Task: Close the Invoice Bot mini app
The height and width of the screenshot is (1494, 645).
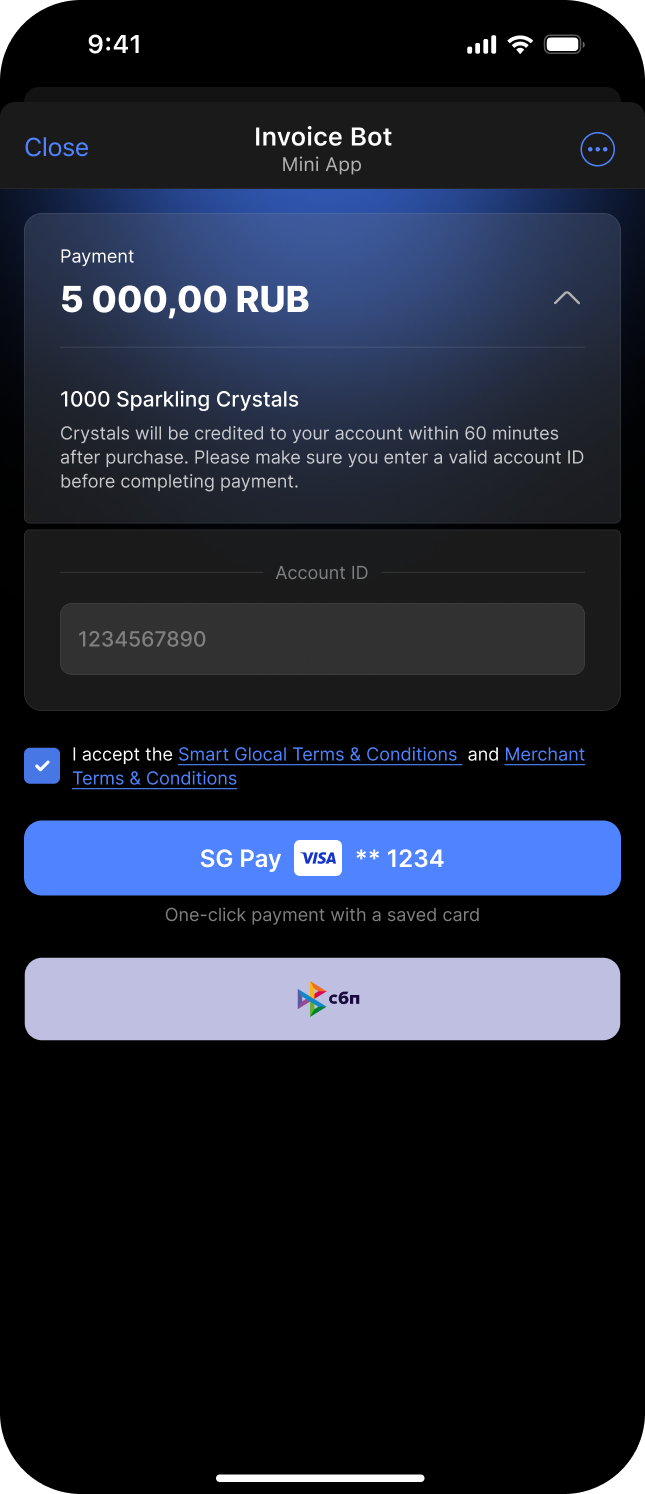Action: click(56, 147)
